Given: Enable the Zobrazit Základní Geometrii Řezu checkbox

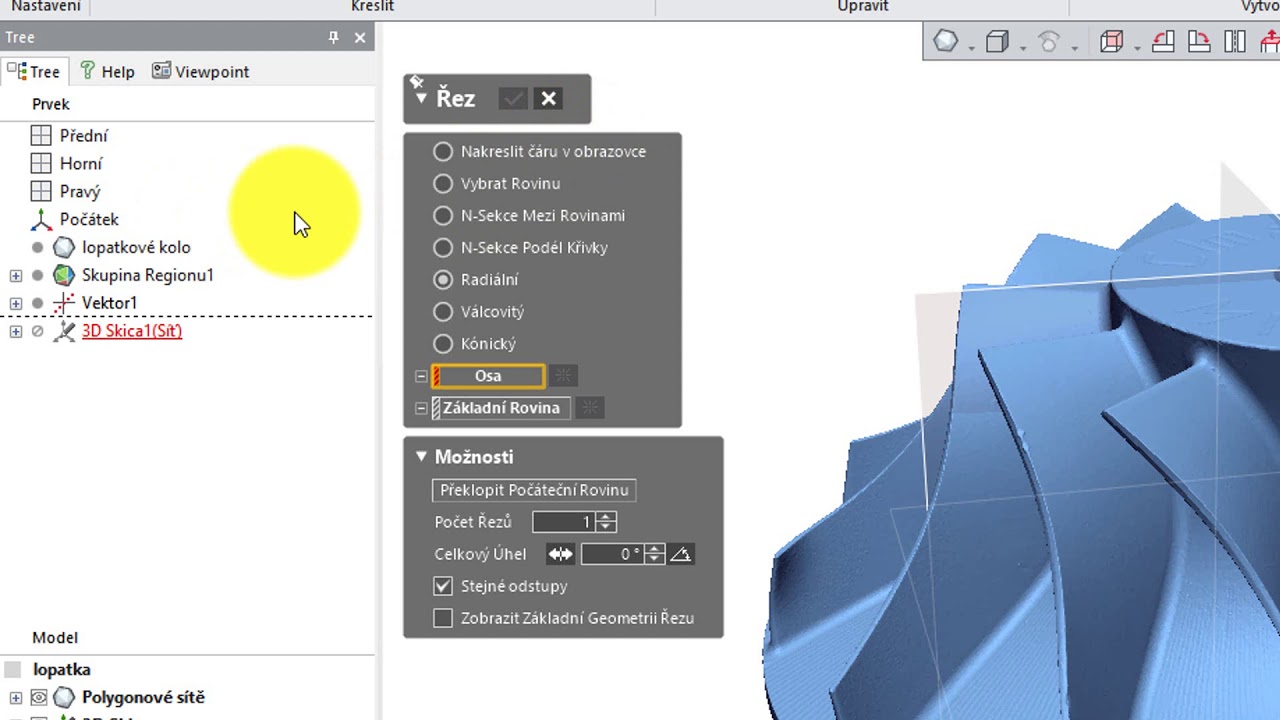Looking at the screenshot, I should 443,618.
